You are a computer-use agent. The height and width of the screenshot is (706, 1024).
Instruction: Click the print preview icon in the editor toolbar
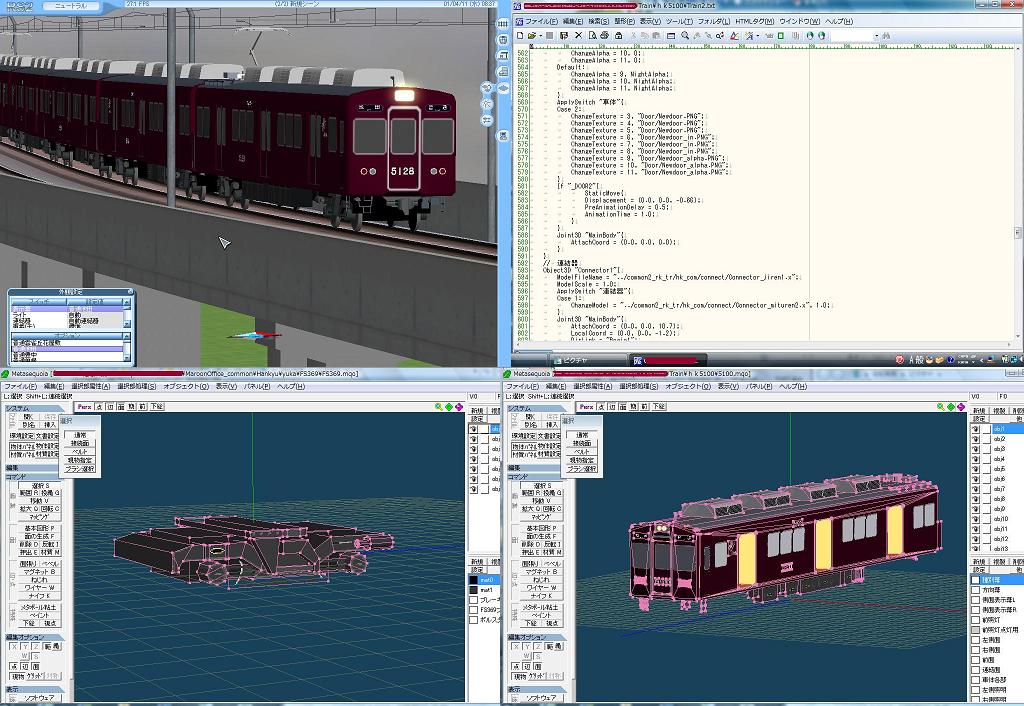point(592,35)
